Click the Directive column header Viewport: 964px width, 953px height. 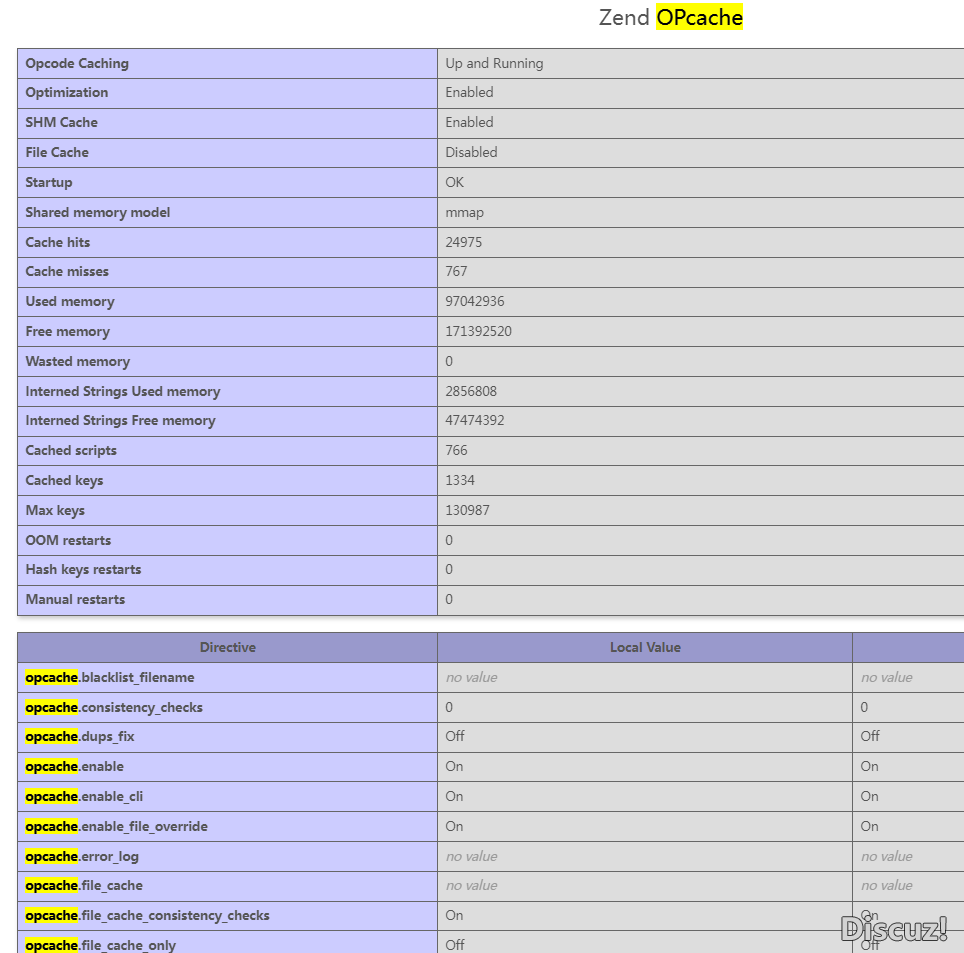pos(227,647)
